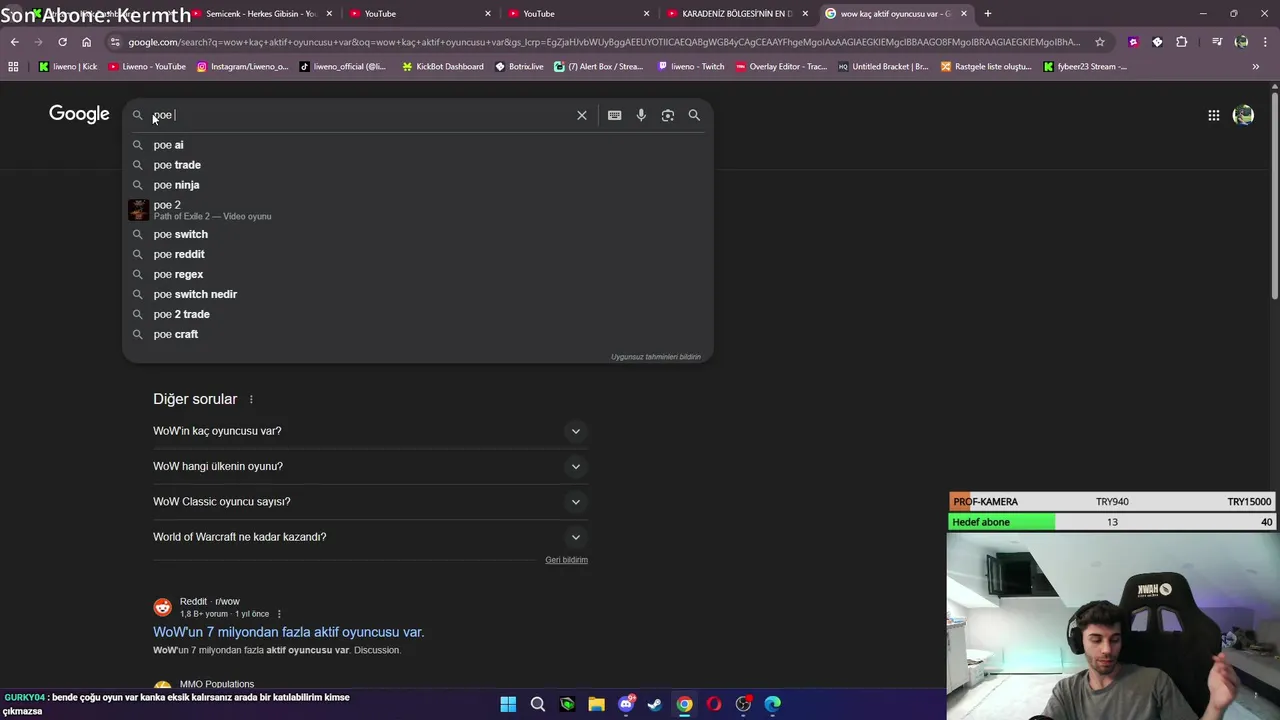Click the browser address bar URL

click(x=603, y=42)
